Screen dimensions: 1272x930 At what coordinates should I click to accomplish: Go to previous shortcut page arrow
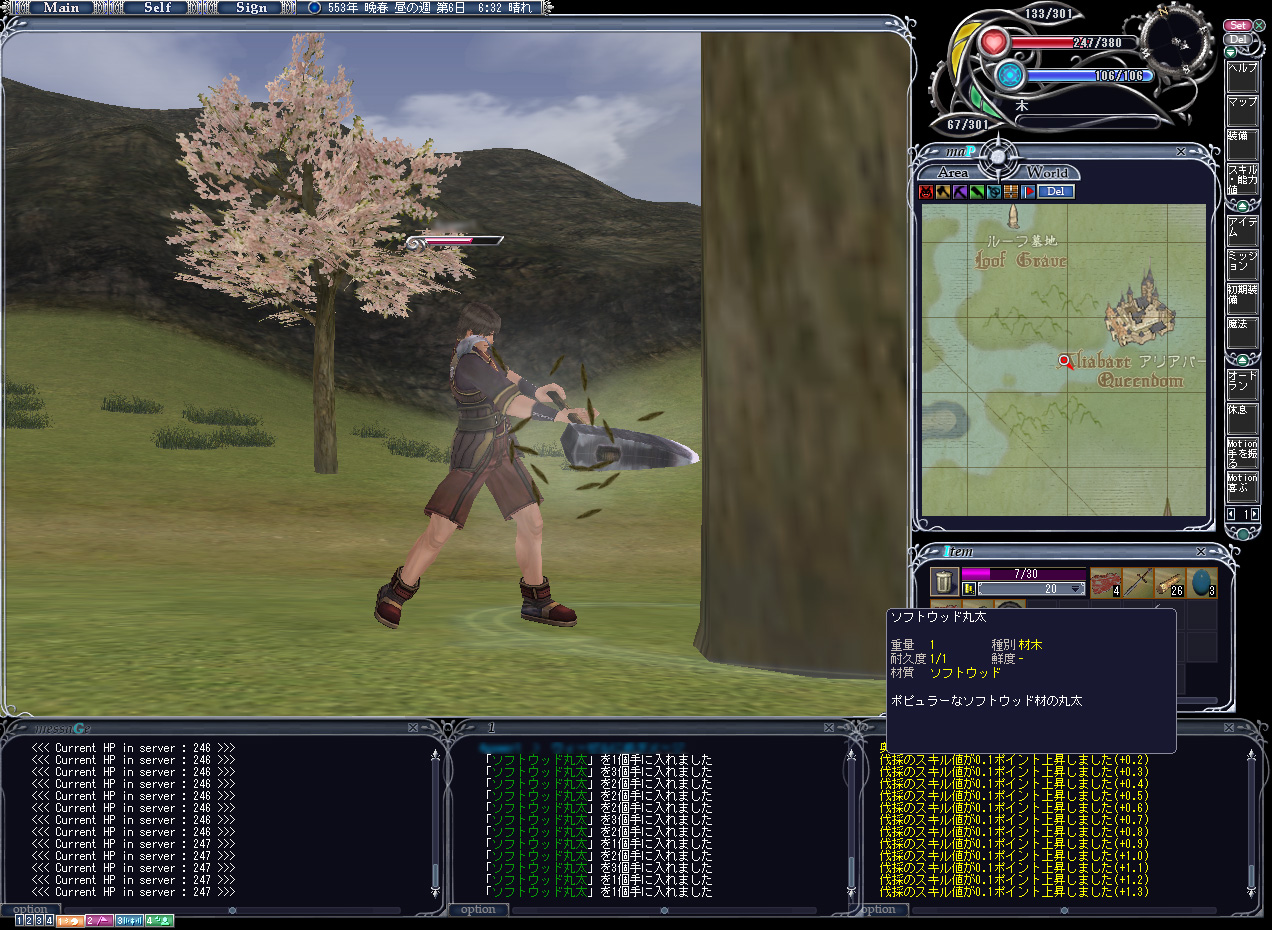pos(1231,514)
